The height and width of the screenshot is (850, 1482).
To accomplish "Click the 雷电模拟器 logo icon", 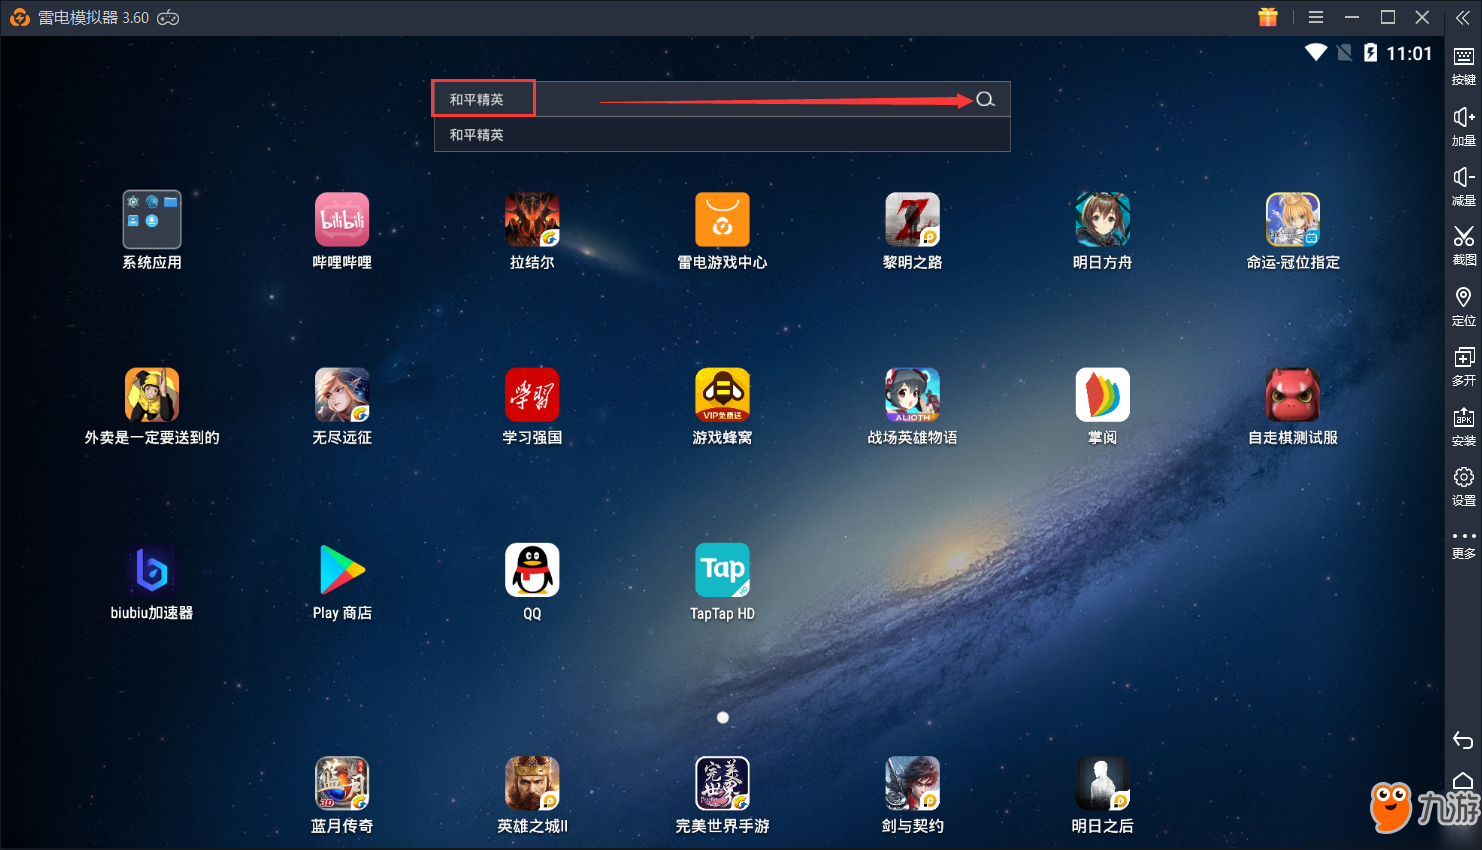I will click(x=20, y=17).
